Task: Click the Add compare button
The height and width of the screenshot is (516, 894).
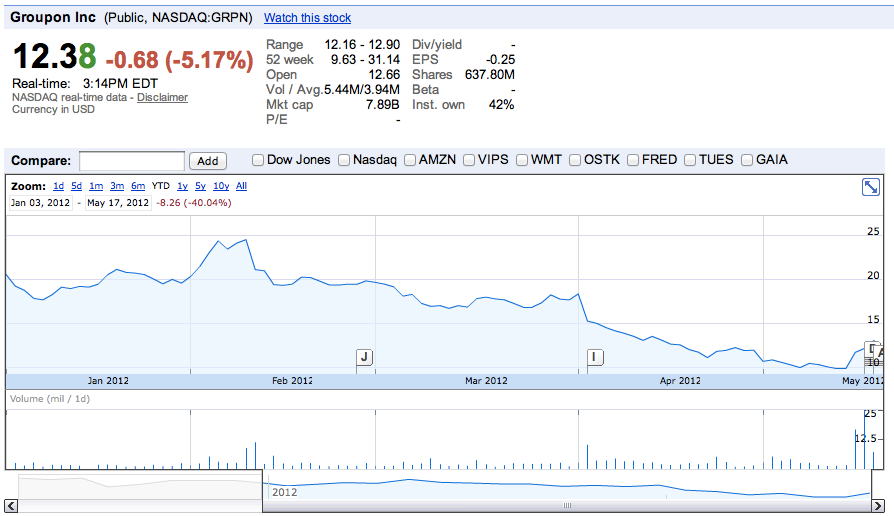Action: point(208,161)
